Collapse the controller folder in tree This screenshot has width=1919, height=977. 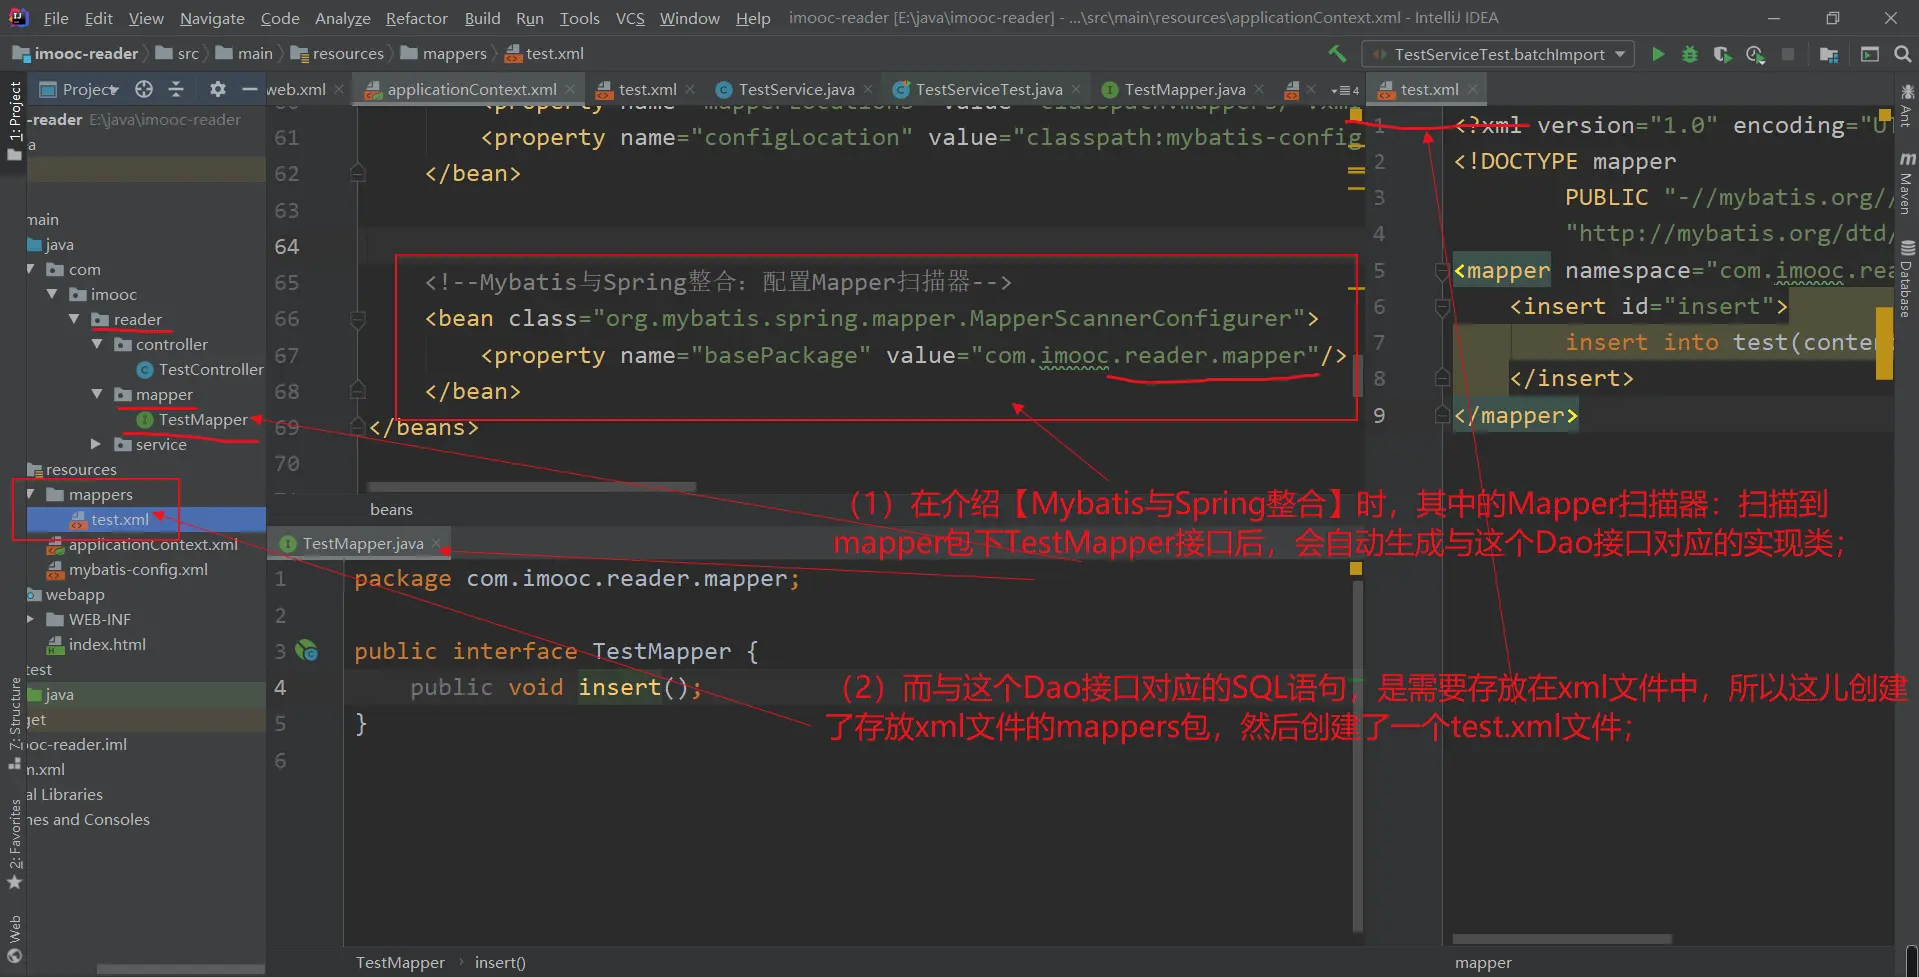coord(97,344)
